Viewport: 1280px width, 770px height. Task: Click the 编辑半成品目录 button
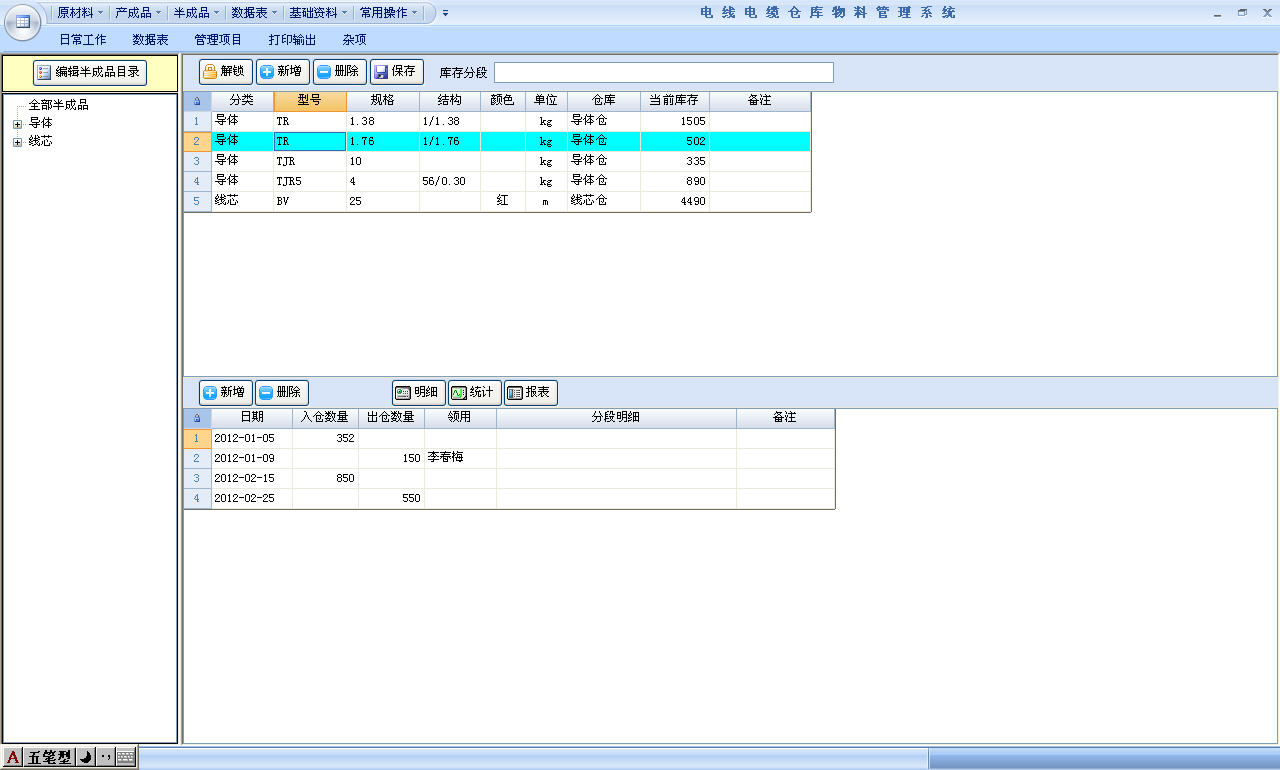[90, 72]
